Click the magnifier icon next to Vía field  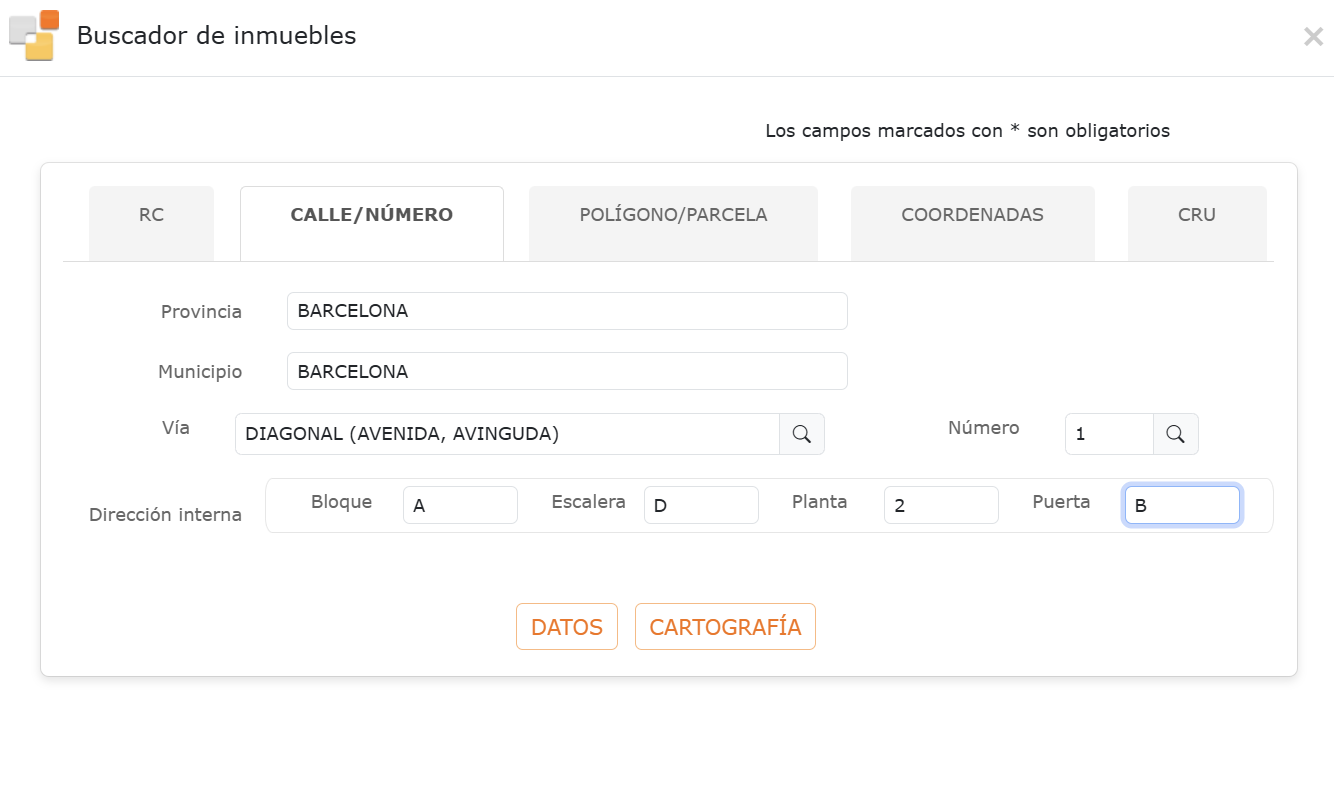801,434
